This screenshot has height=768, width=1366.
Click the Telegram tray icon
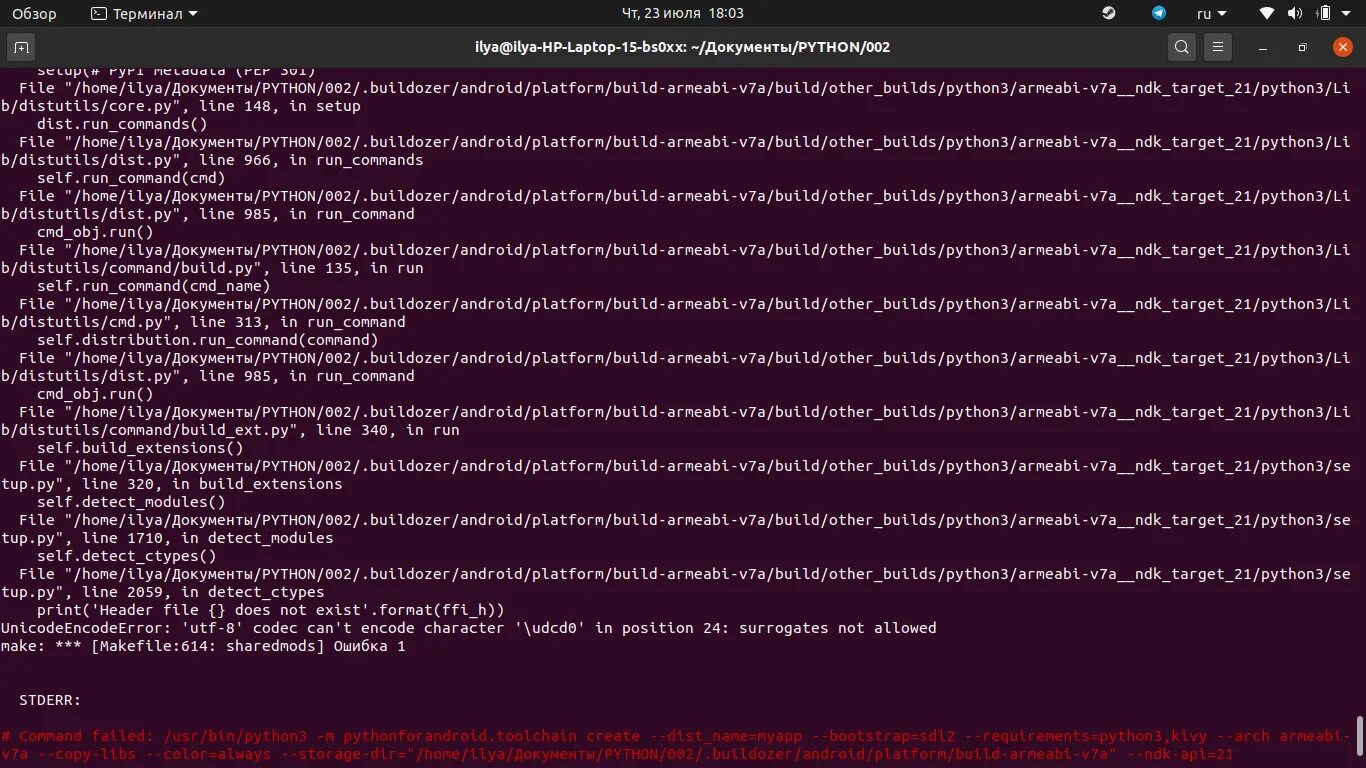click(x=1159, y=14)
